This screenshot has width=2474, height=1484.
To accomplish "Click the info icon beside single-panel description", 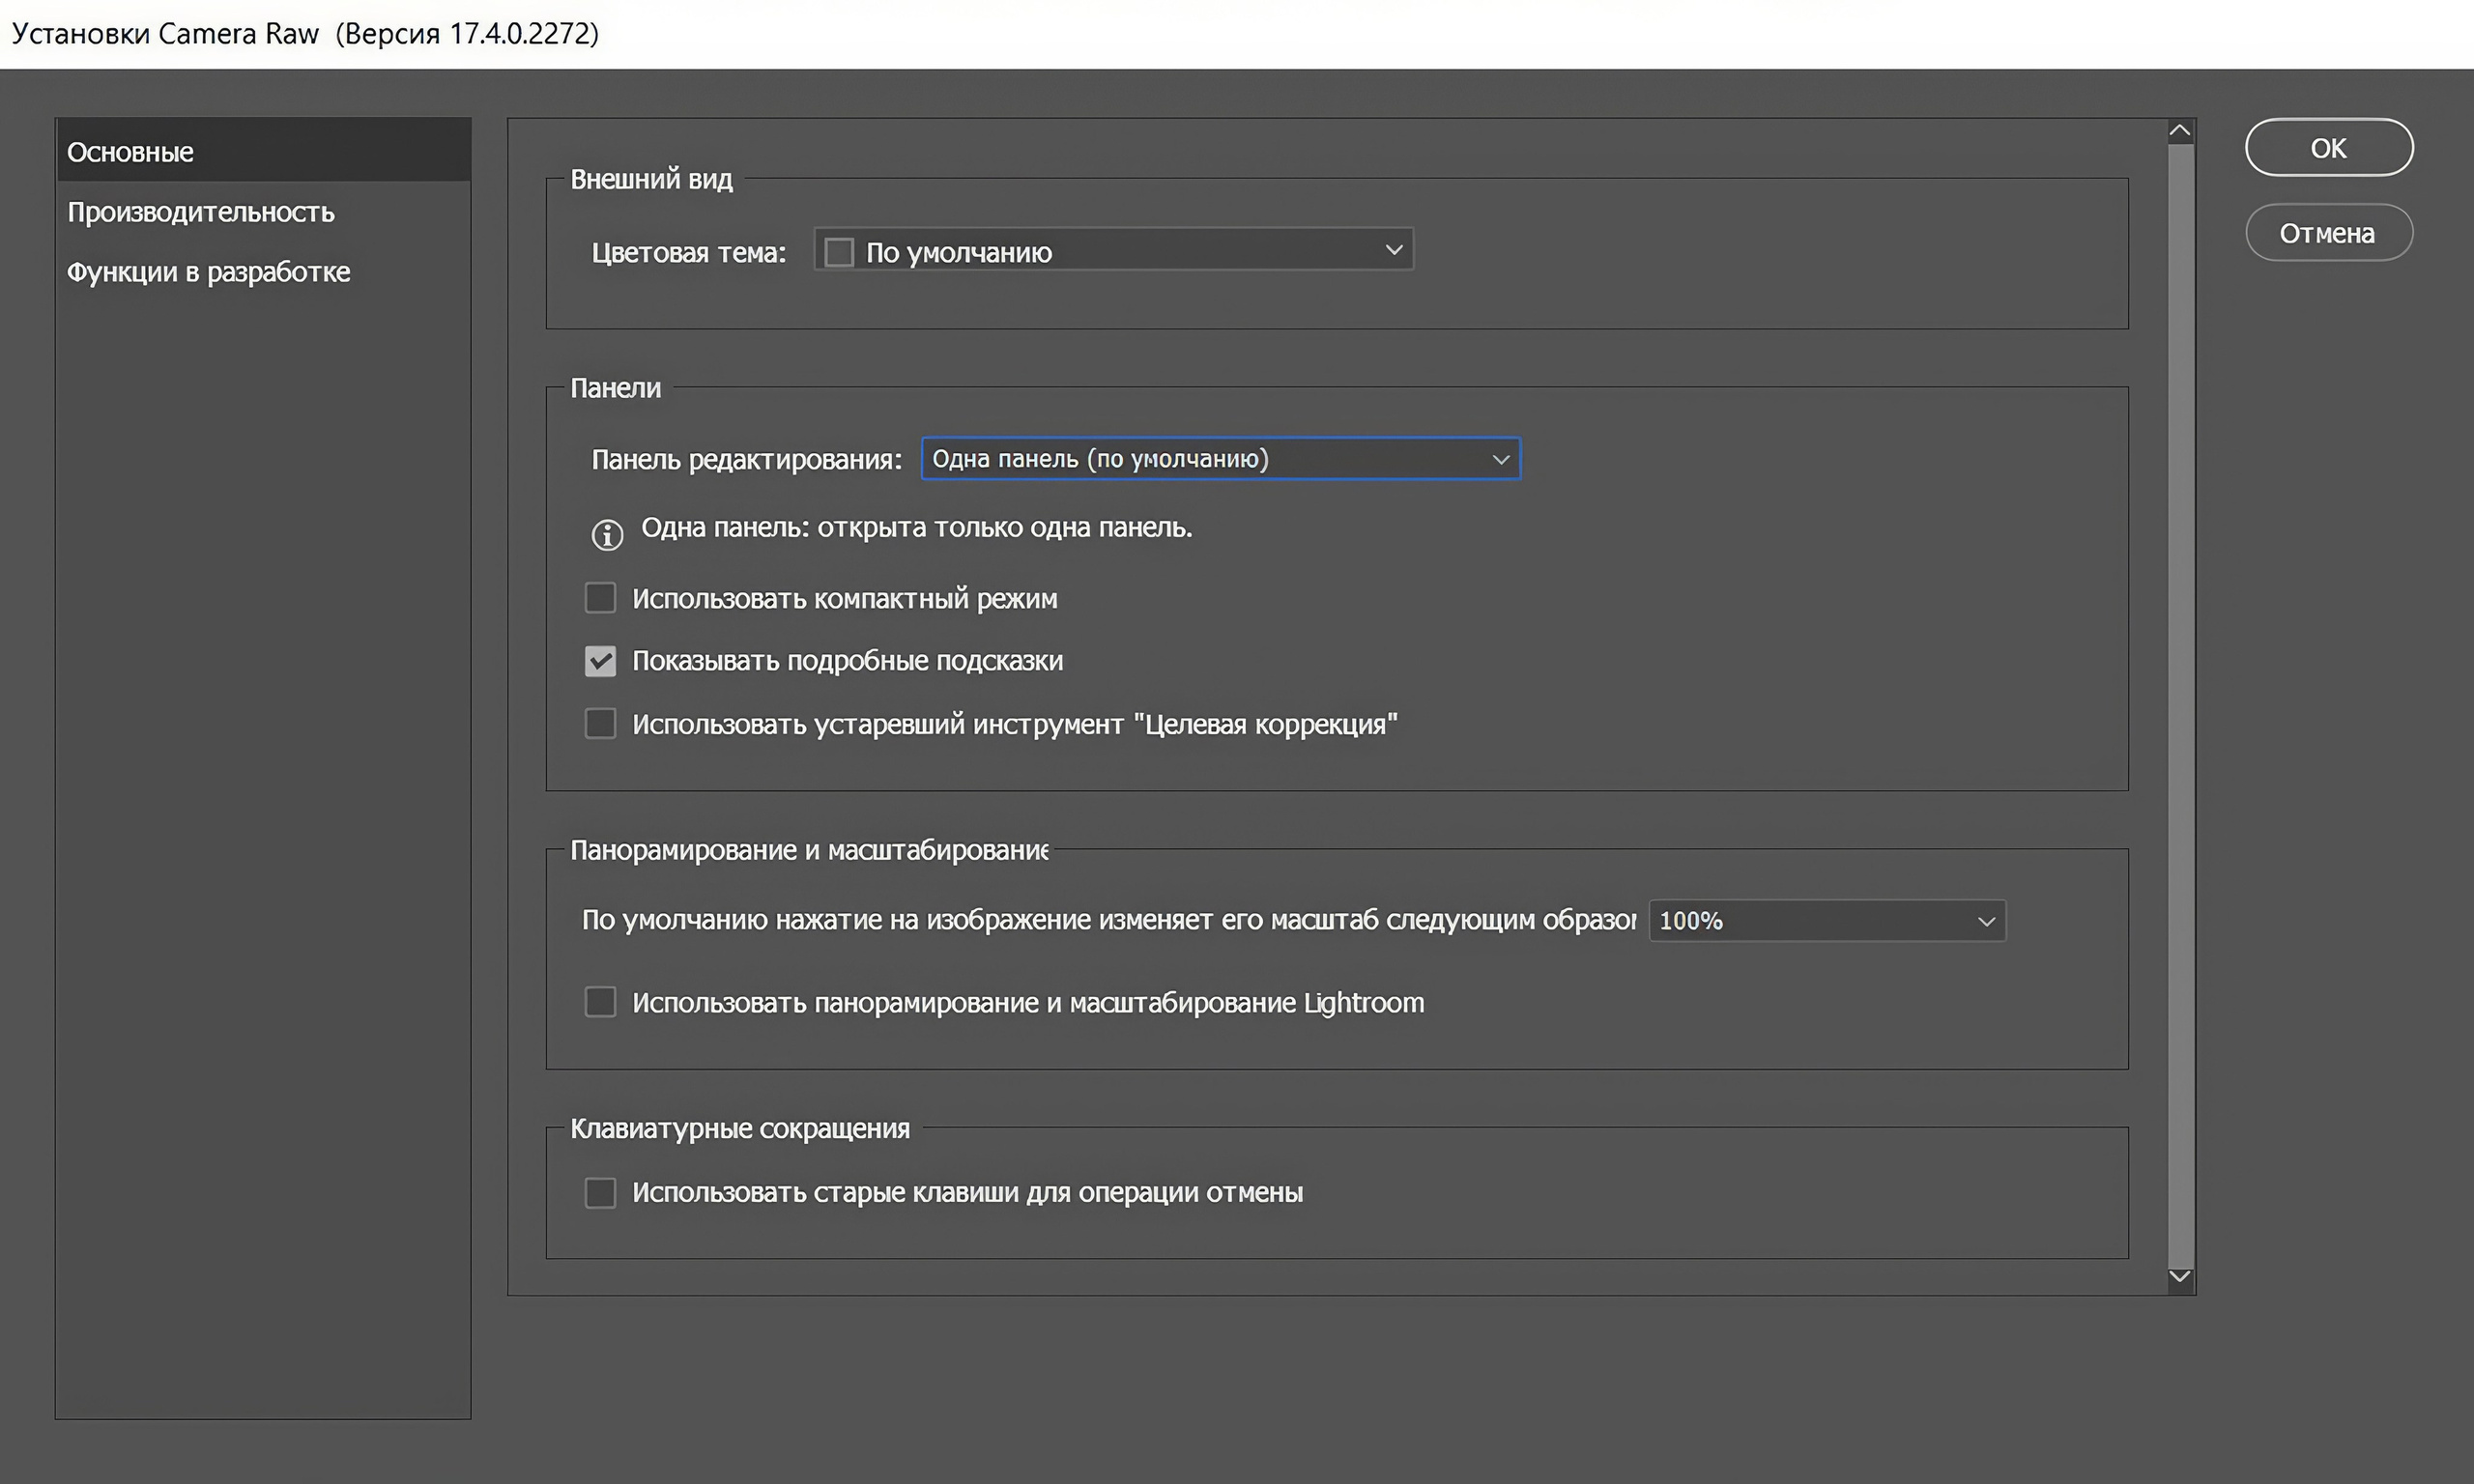I will [607, 535].
